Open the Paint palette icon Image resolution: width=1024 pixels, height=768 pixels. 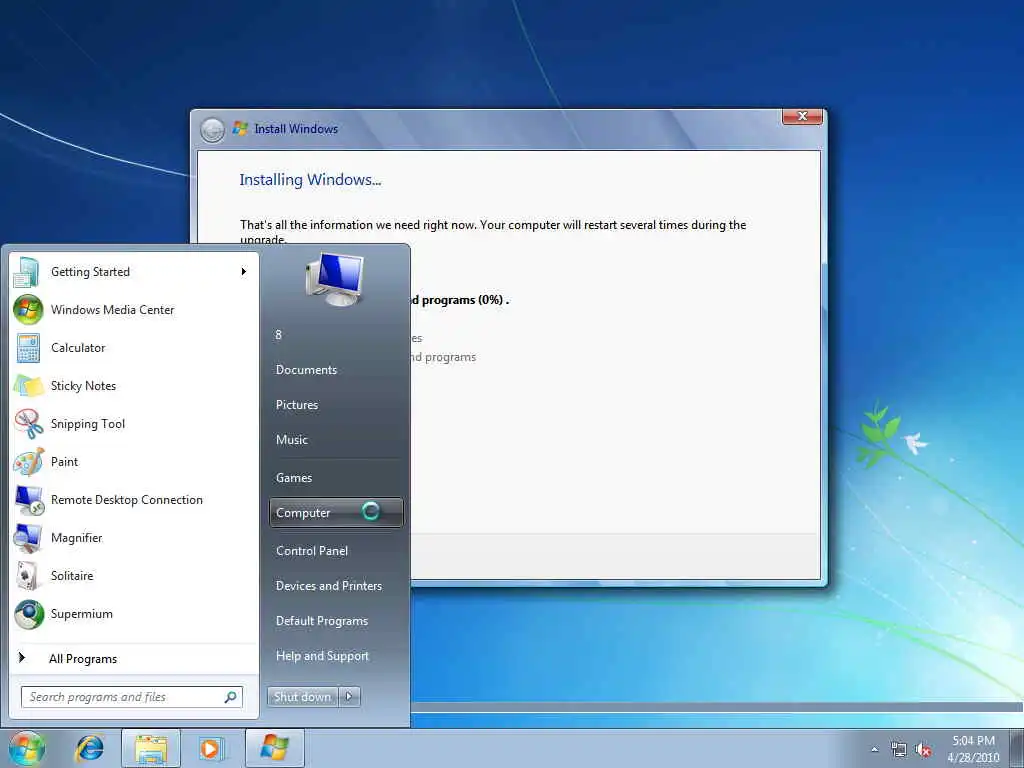(28, 462)
